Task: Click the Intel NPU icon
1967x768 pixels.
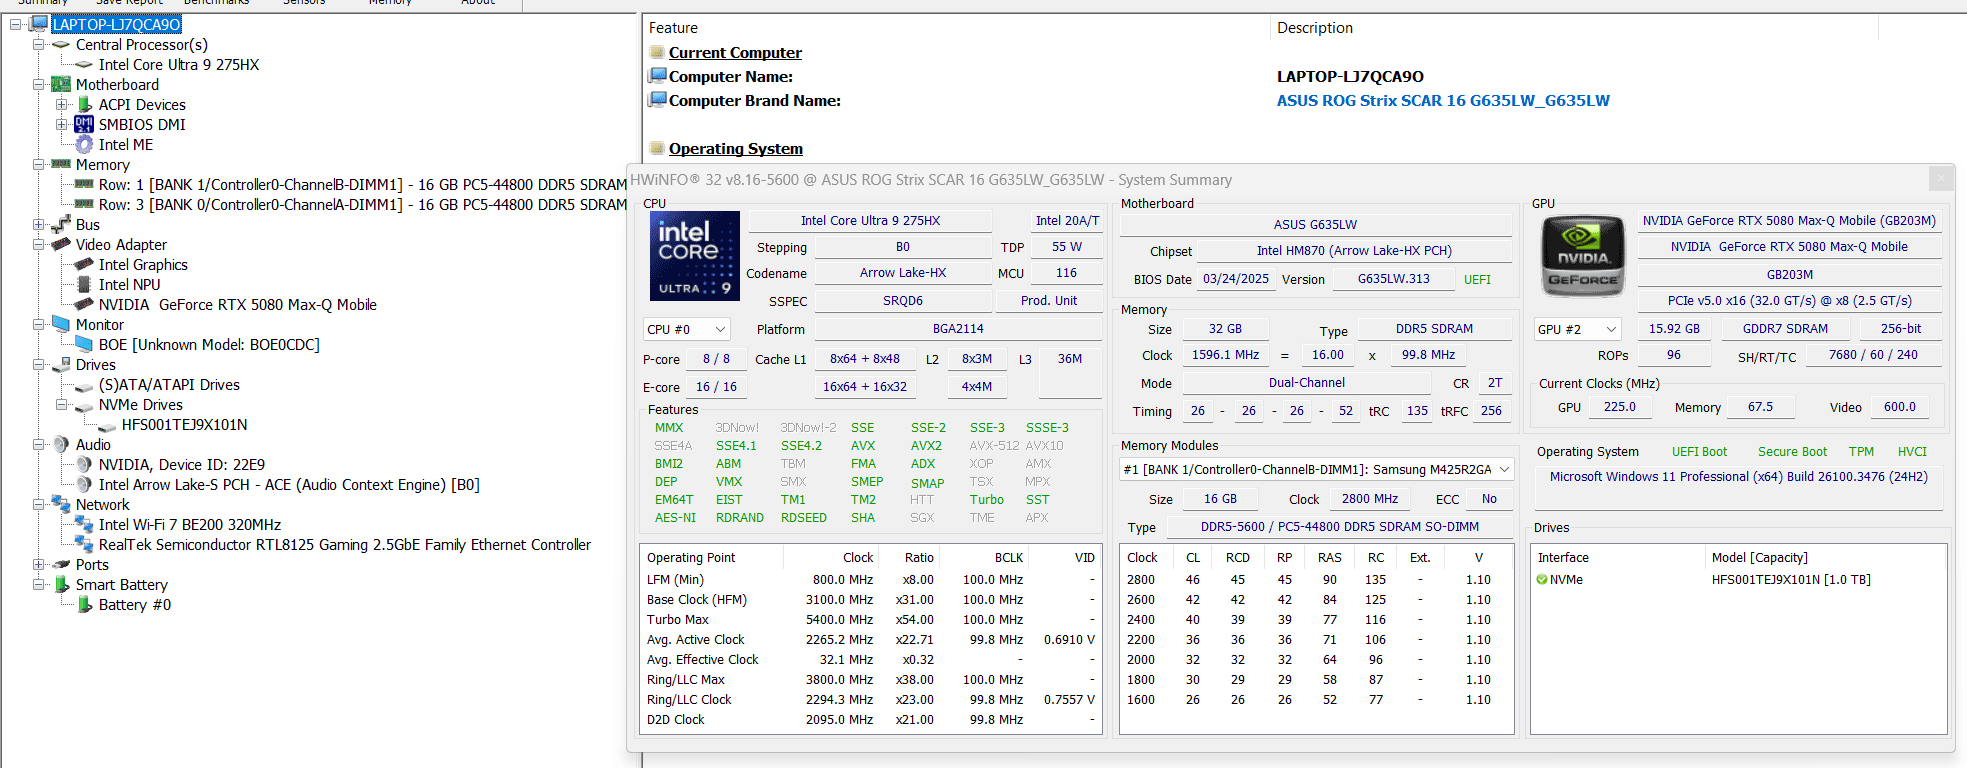Action: 84,285
